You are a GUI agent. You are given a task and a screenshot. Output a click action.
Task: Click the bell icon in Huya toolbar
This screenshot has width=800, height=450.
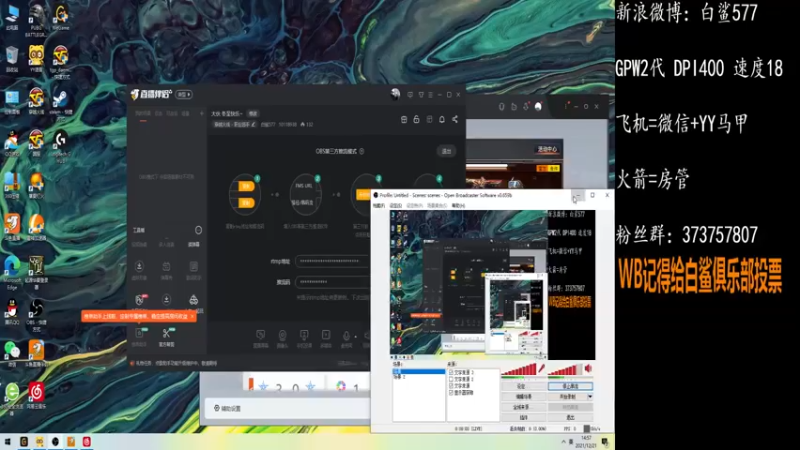[x=442, y=119]
